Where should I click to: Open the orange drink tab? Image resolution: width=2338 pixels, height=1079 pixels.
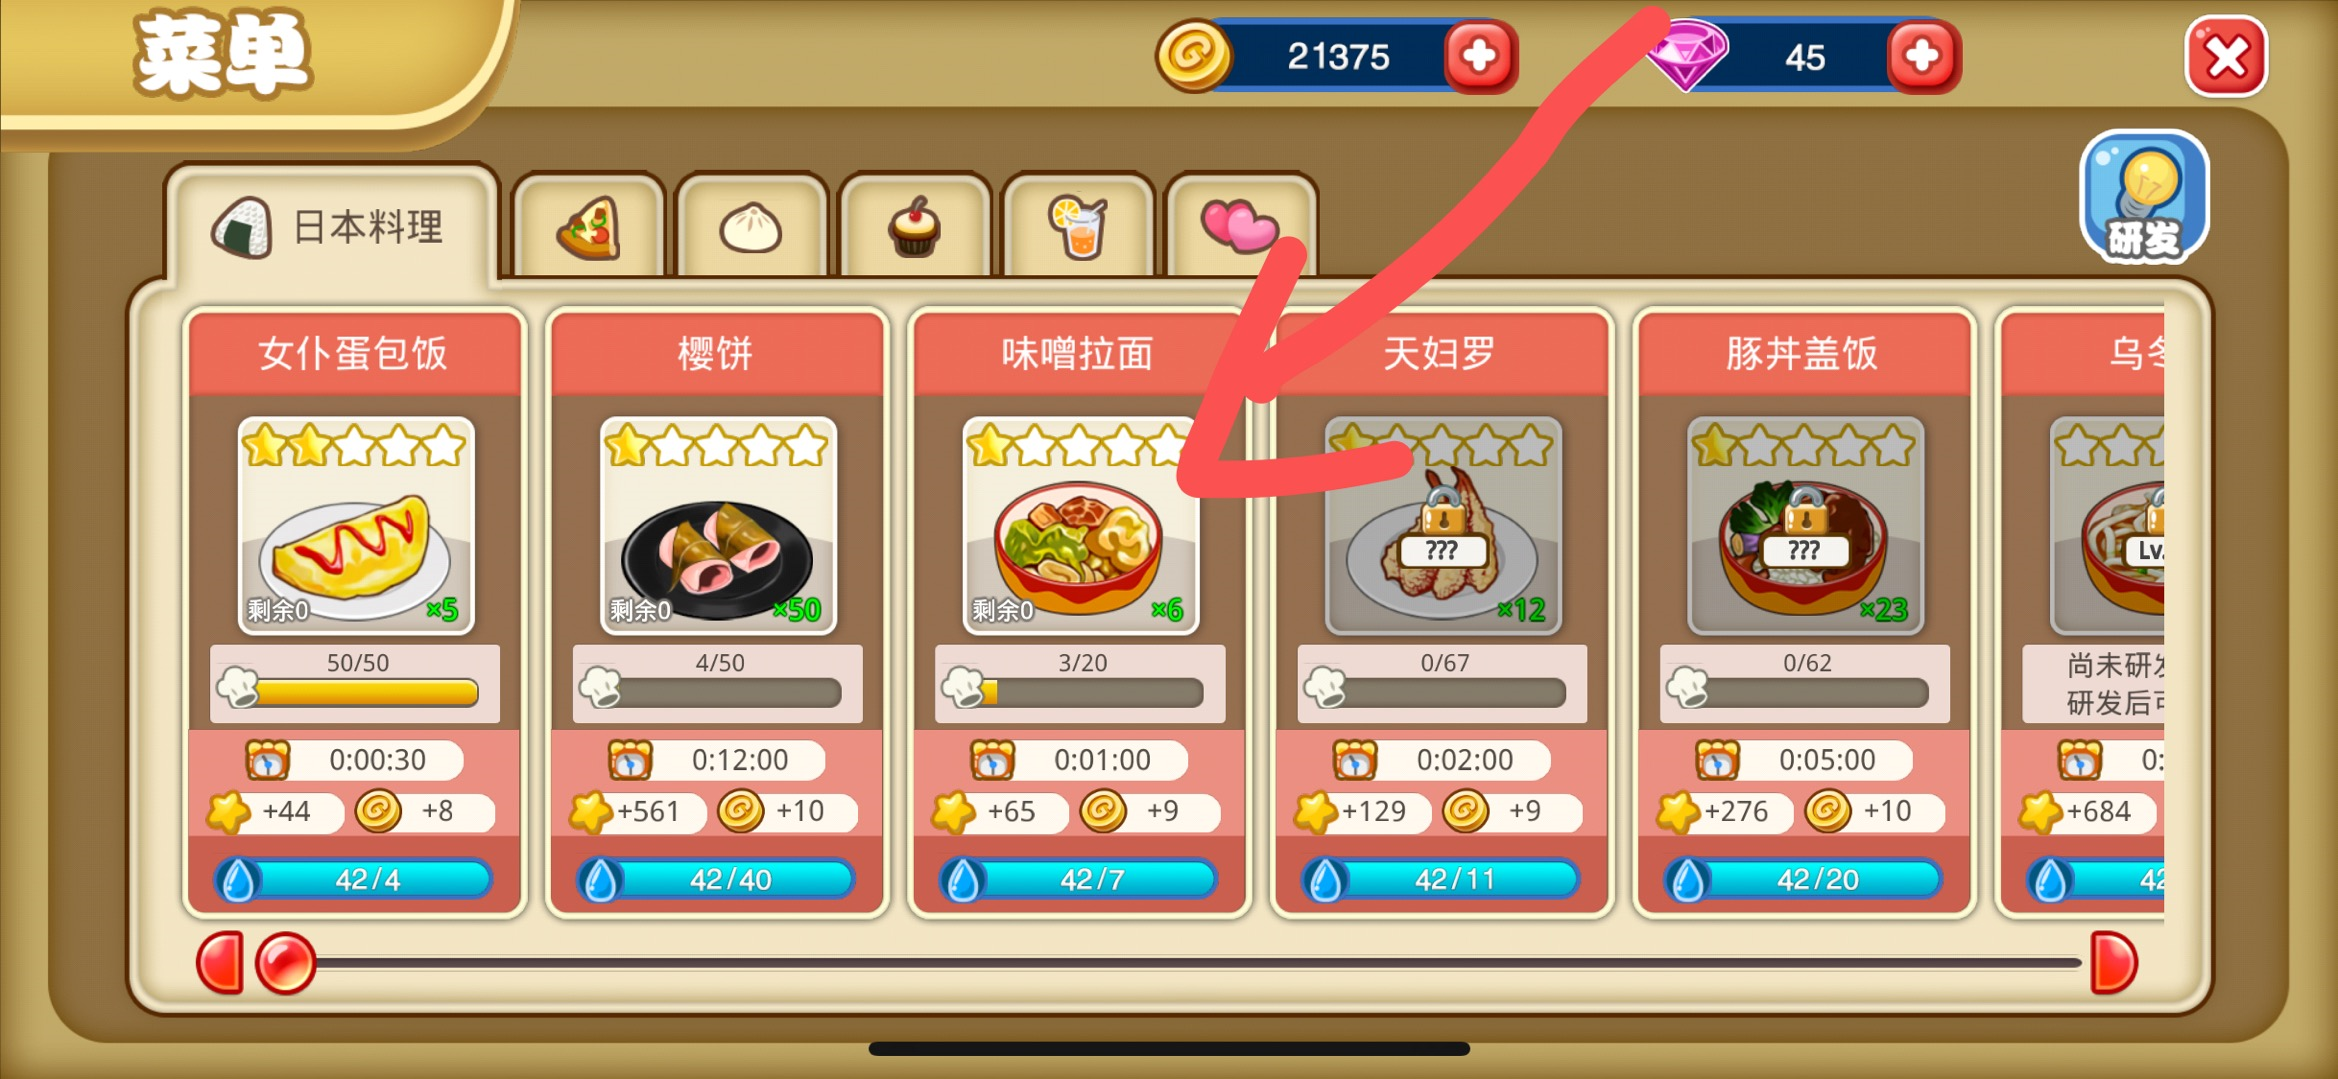coord(1078,227)
